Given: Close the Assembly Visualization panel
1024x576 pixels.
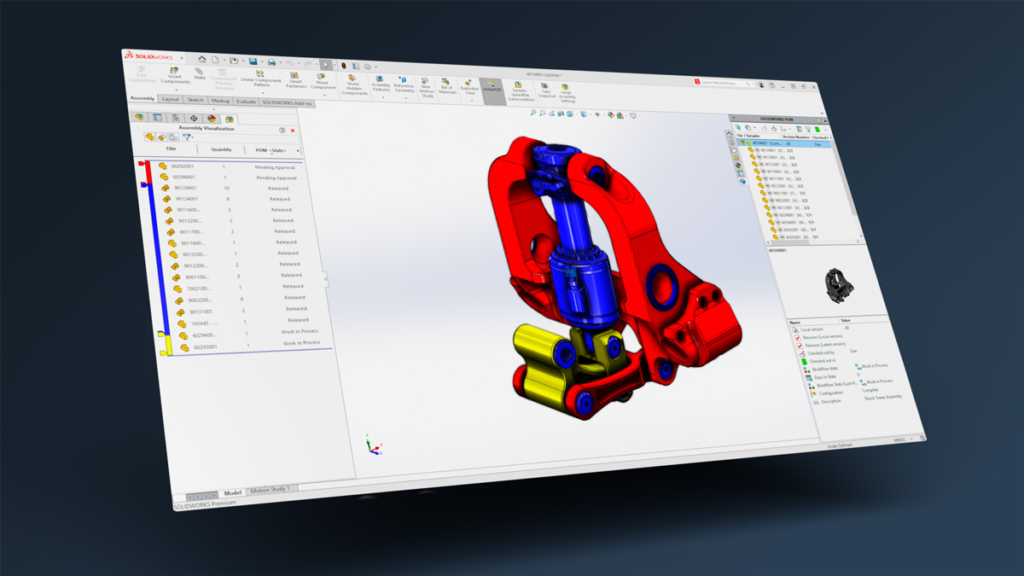Looking at the screenshot, I should [x=292, y=130].
